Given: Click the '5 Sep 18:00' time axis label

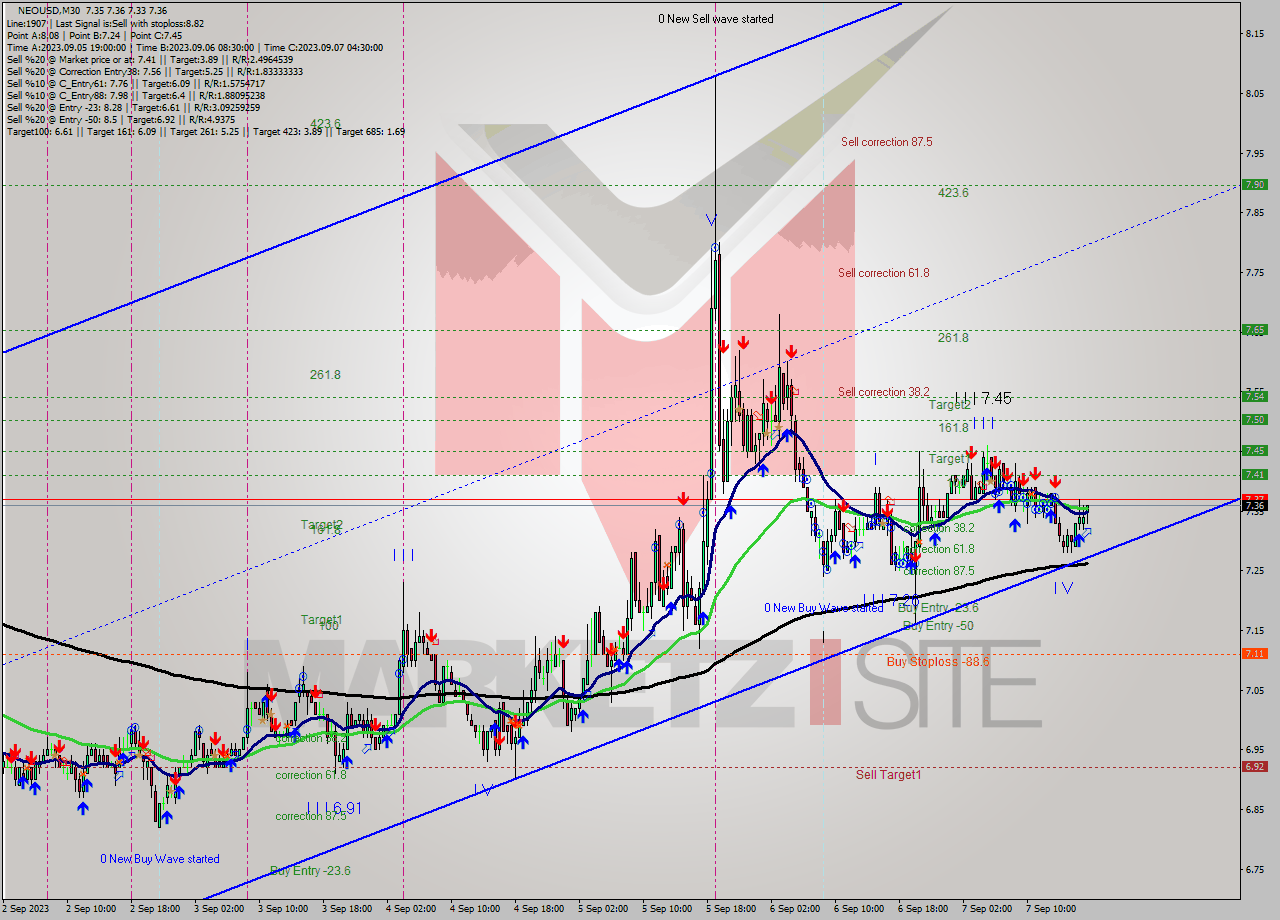Looking at the screenshot, I should pyautogui.click(x=732, y=909).
